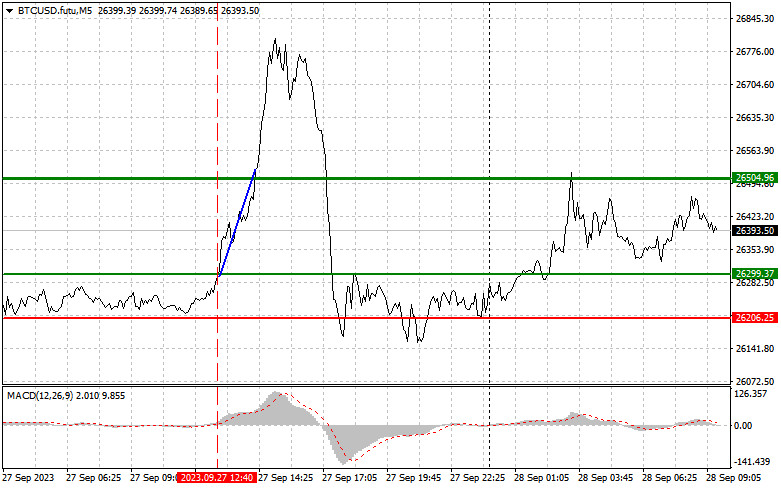Select the 28 Sep 06:25 time label

pos(669,478)
